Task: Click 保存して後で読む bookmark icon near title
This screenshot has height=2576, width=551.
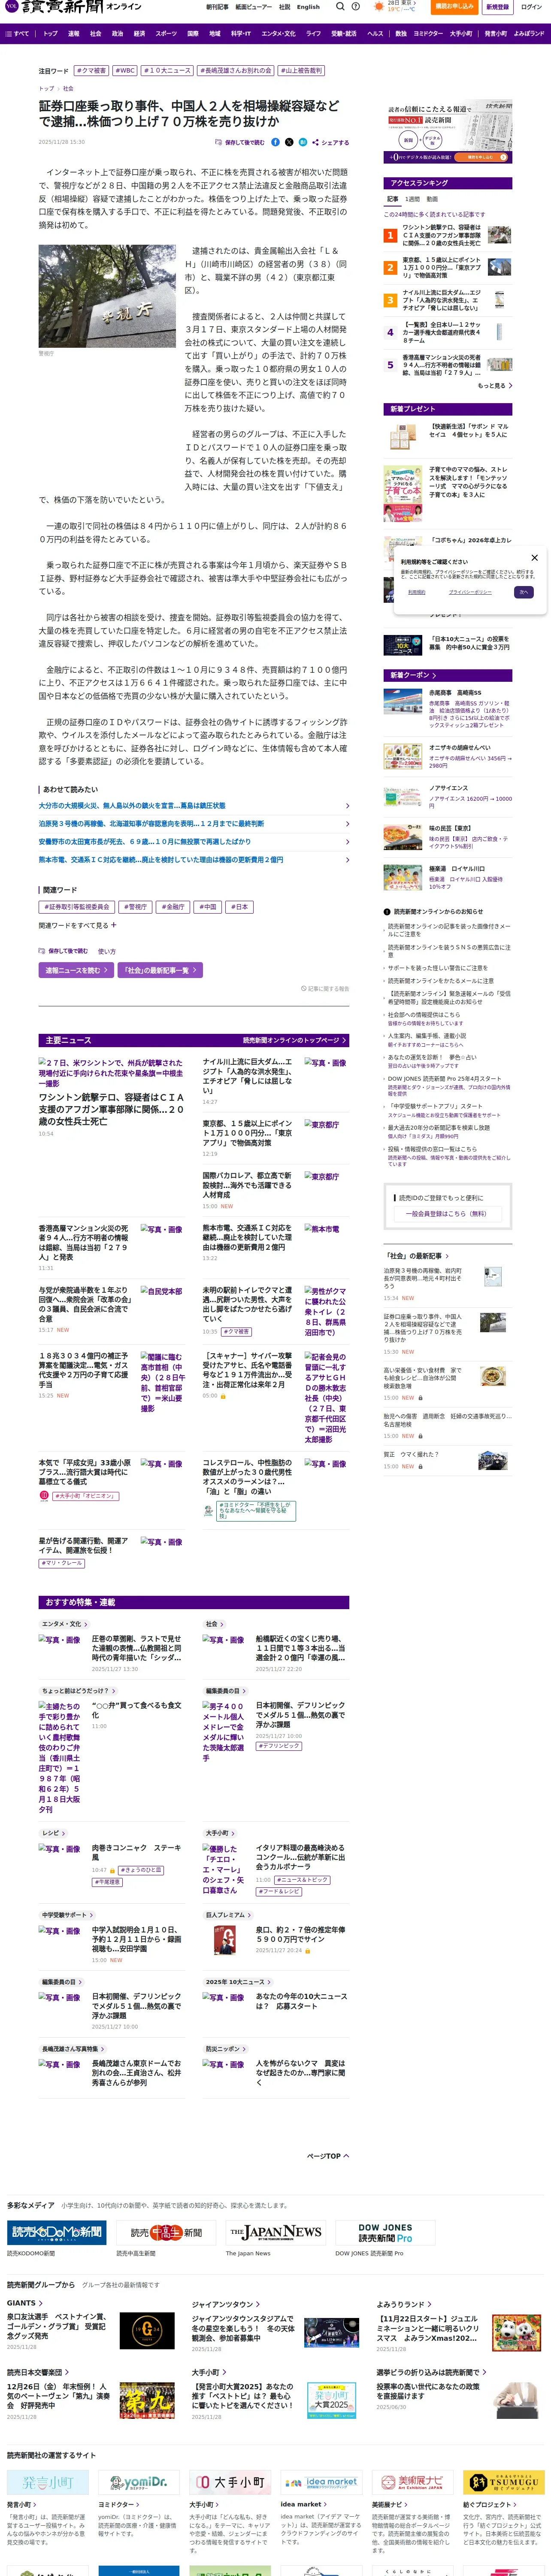Action: tap(240, 142)
